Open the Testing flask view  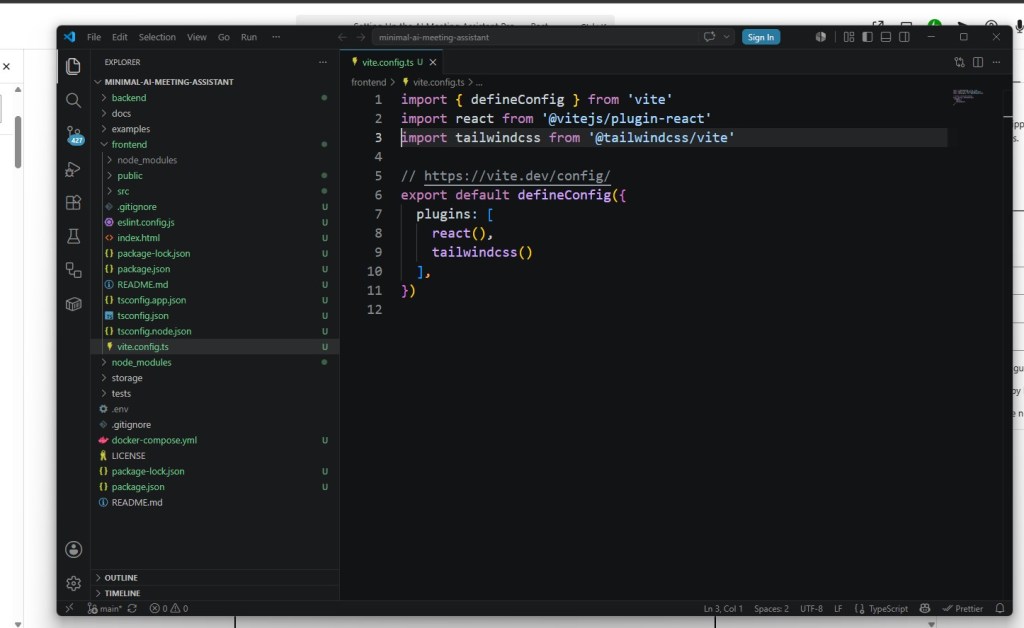coord(73,236)
